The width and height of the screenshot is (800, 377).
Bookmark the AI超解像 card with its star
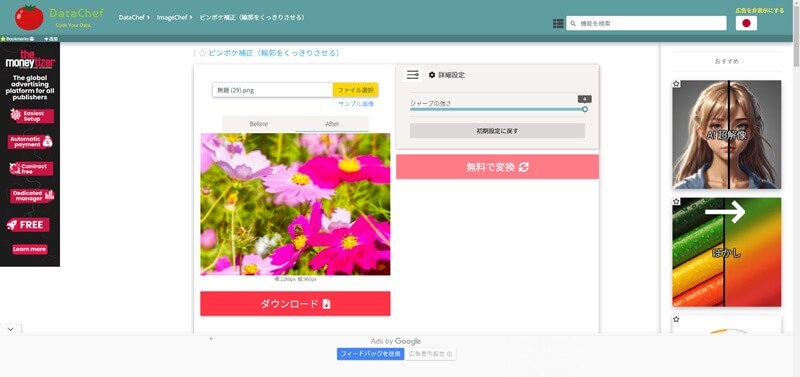(676, 84)
